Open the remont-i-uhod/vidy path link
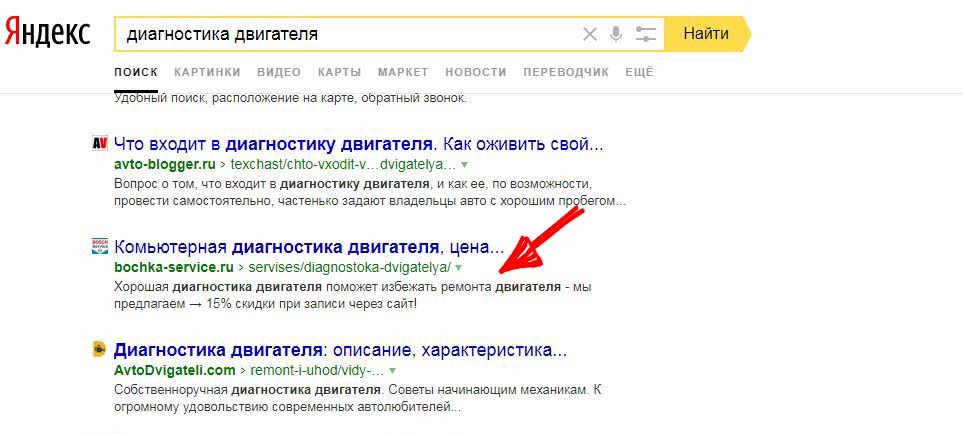Image resolution: width=963 pixels, height=434 pixels. 317,370
